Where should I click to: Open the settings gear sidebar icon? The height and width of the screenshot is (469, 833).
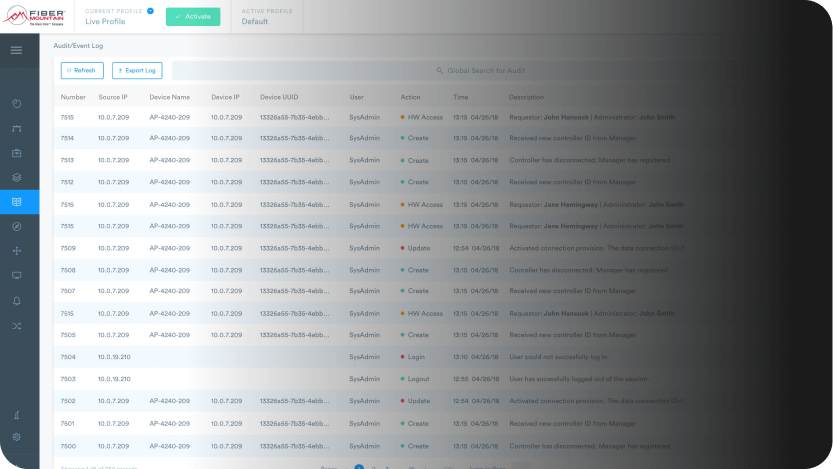point(16,437)
